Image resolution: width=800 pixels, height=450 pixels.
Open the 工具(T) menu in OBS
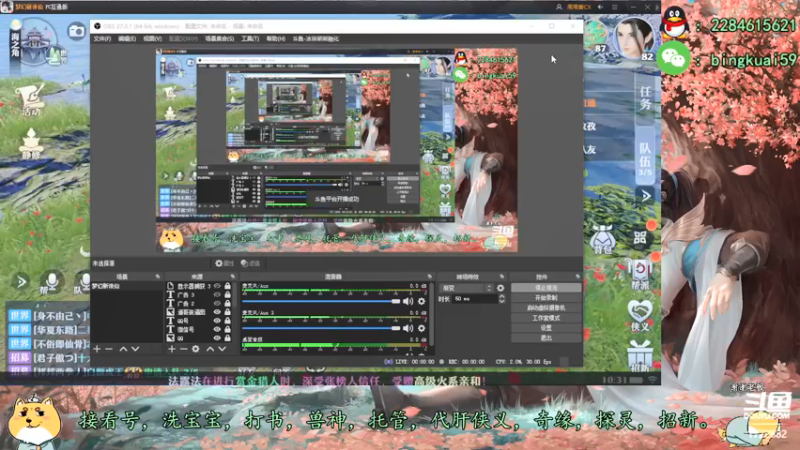point(250,39)
